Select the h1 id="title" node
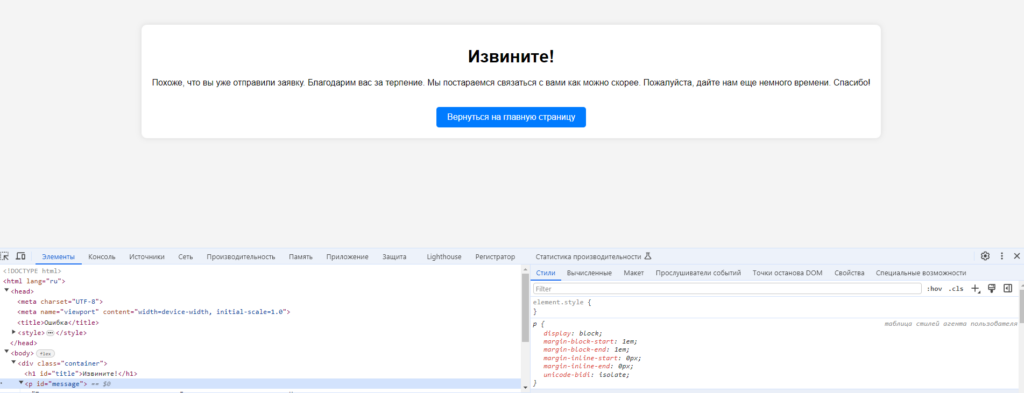The height and width of the screenshot is (393, 1024). pyautogui.click(x=80, y=373)
